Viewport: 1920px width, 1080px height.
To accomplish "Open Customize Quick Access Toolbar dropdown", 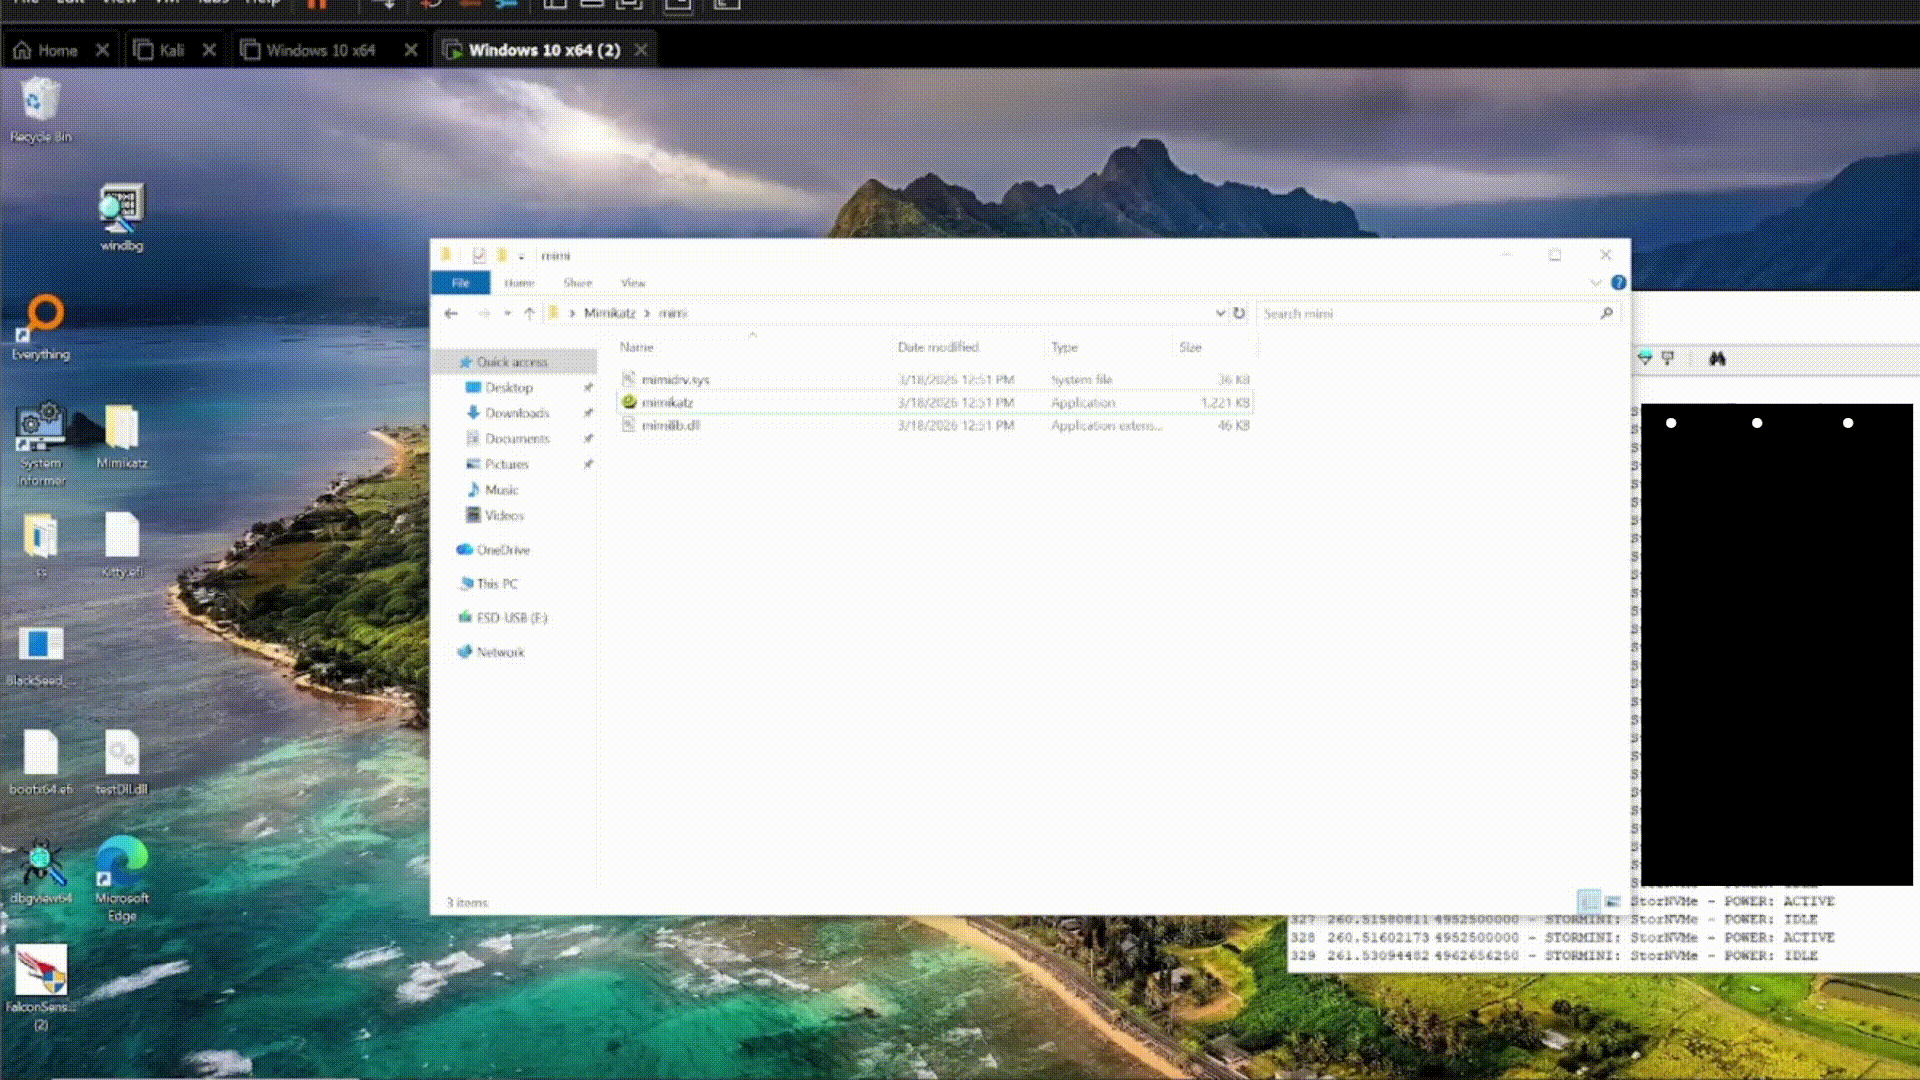I will pyautogui.click(x=521, y=256).
